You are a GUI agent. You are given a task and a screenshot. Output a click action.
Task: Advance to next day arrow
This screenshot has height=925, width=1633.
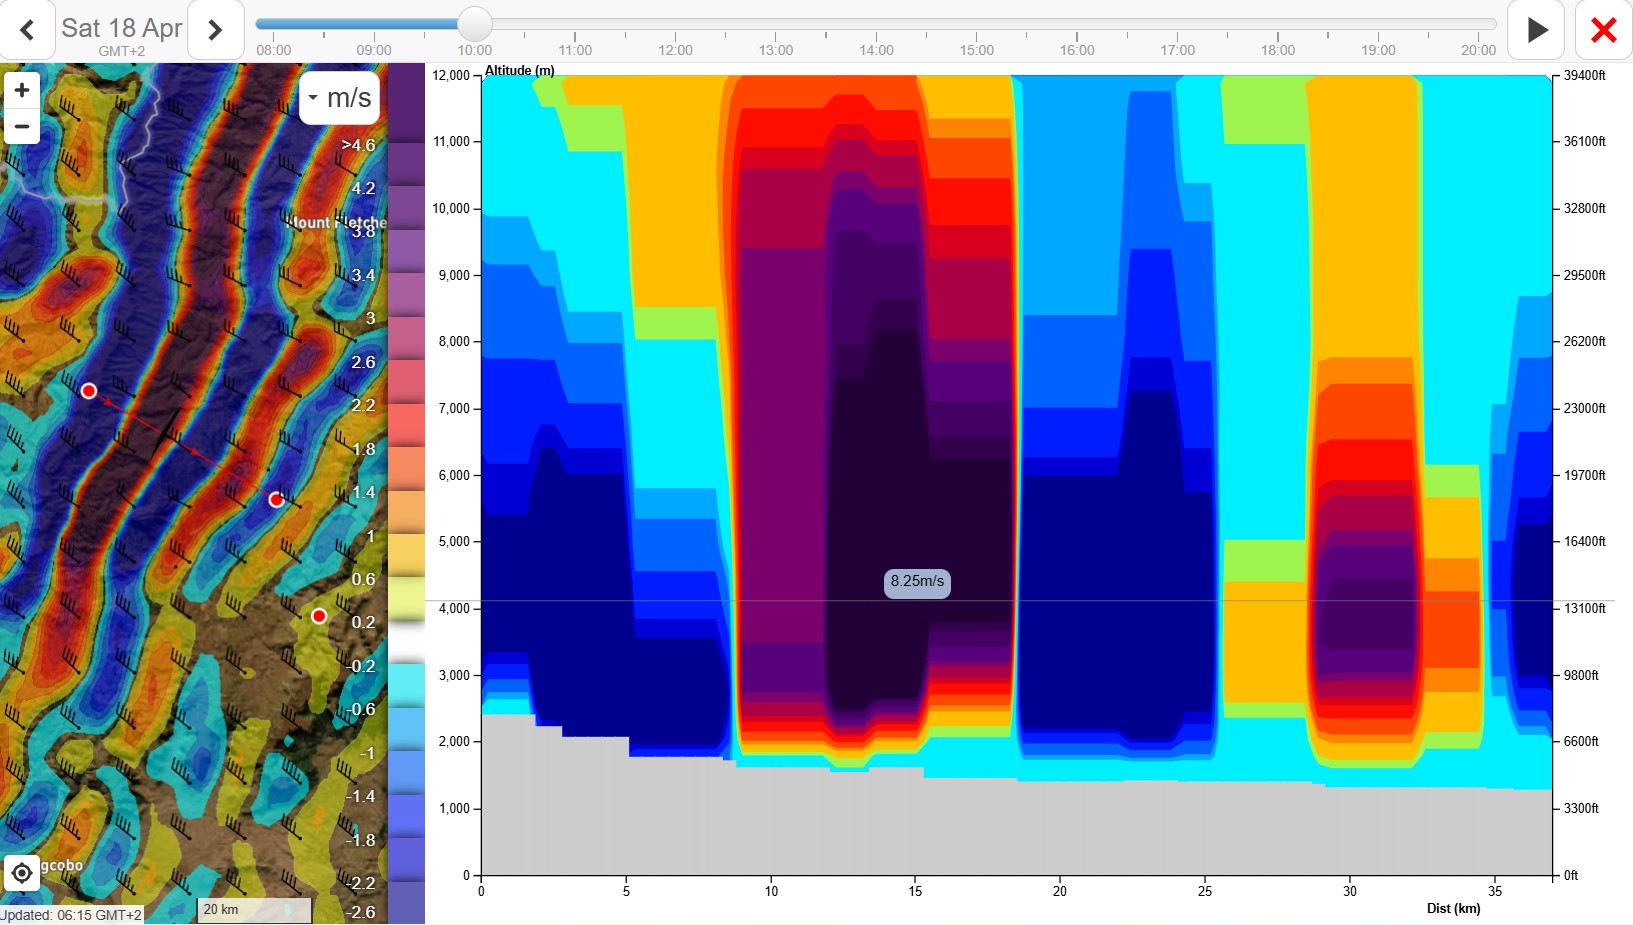215,30
